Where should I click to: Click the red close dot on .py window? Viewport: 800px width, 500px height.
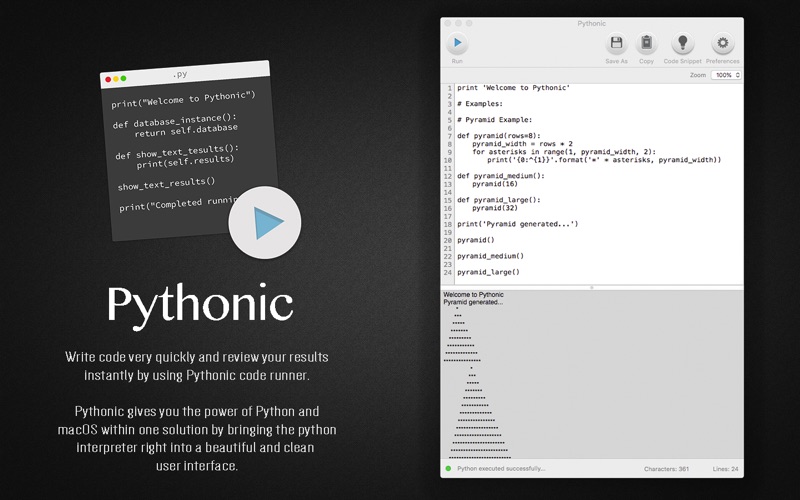point(108,79)
